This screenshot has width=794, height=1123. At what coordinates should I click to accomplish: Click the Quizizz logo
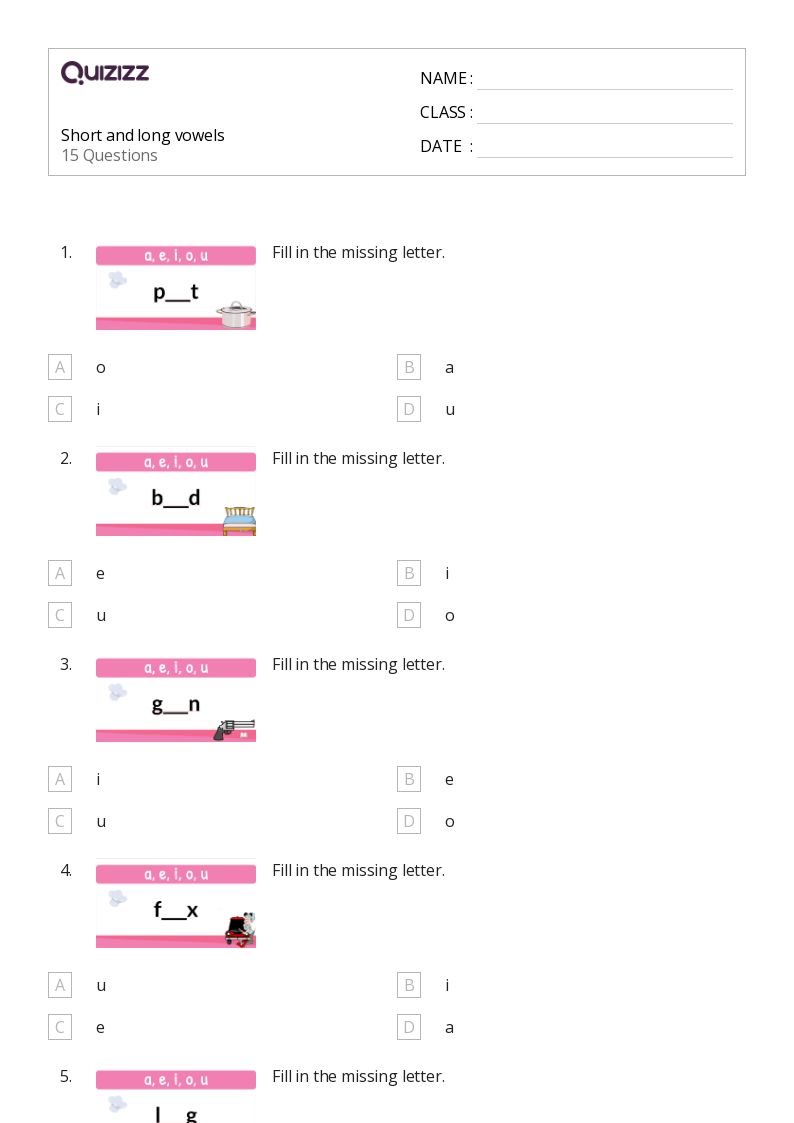point(105,72)
